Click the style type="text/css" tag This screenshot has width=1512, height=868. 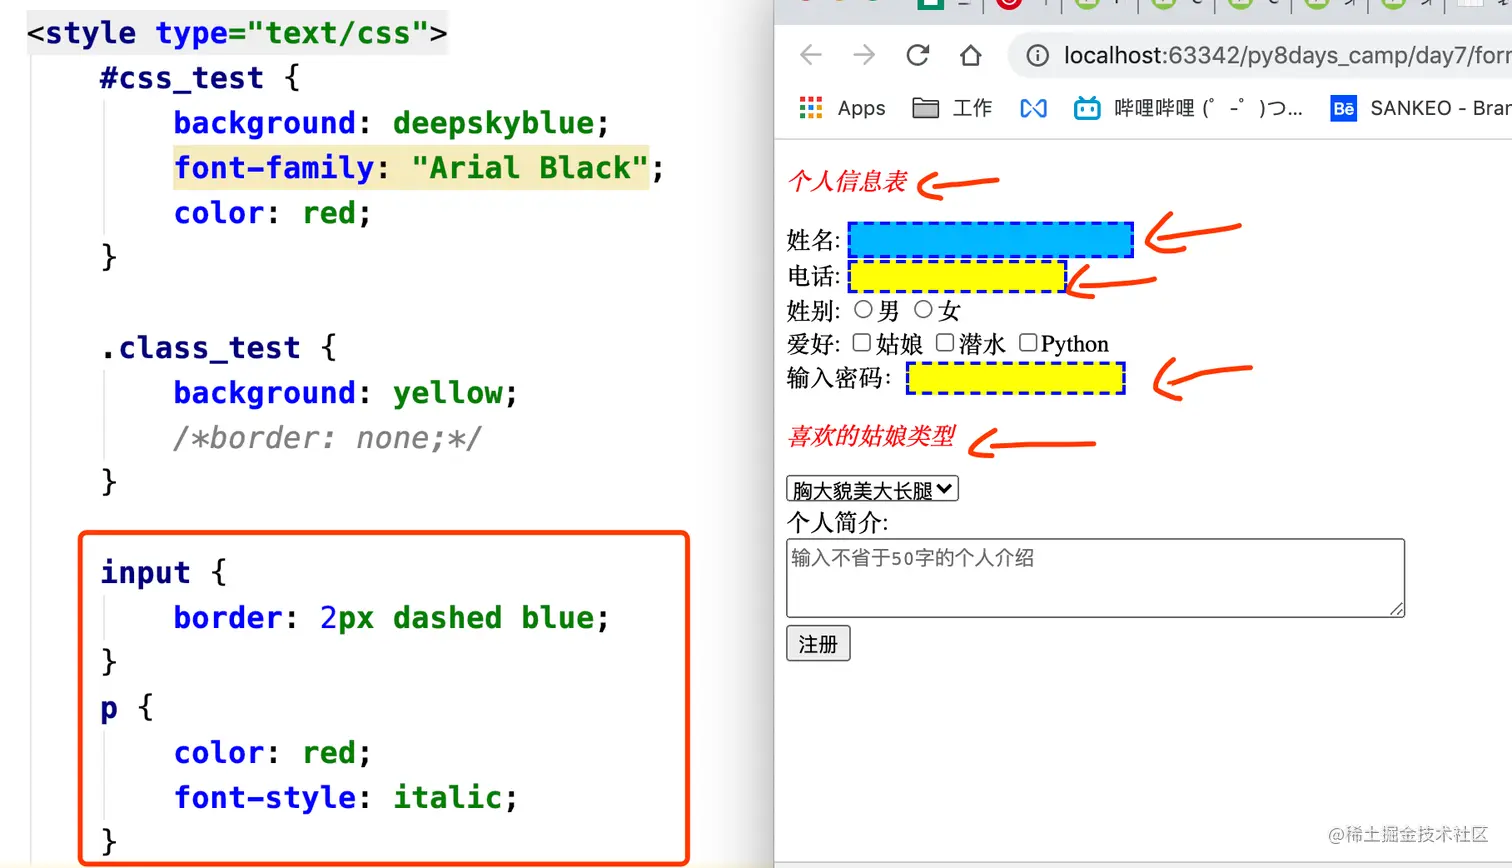click(x=237, y=33)
